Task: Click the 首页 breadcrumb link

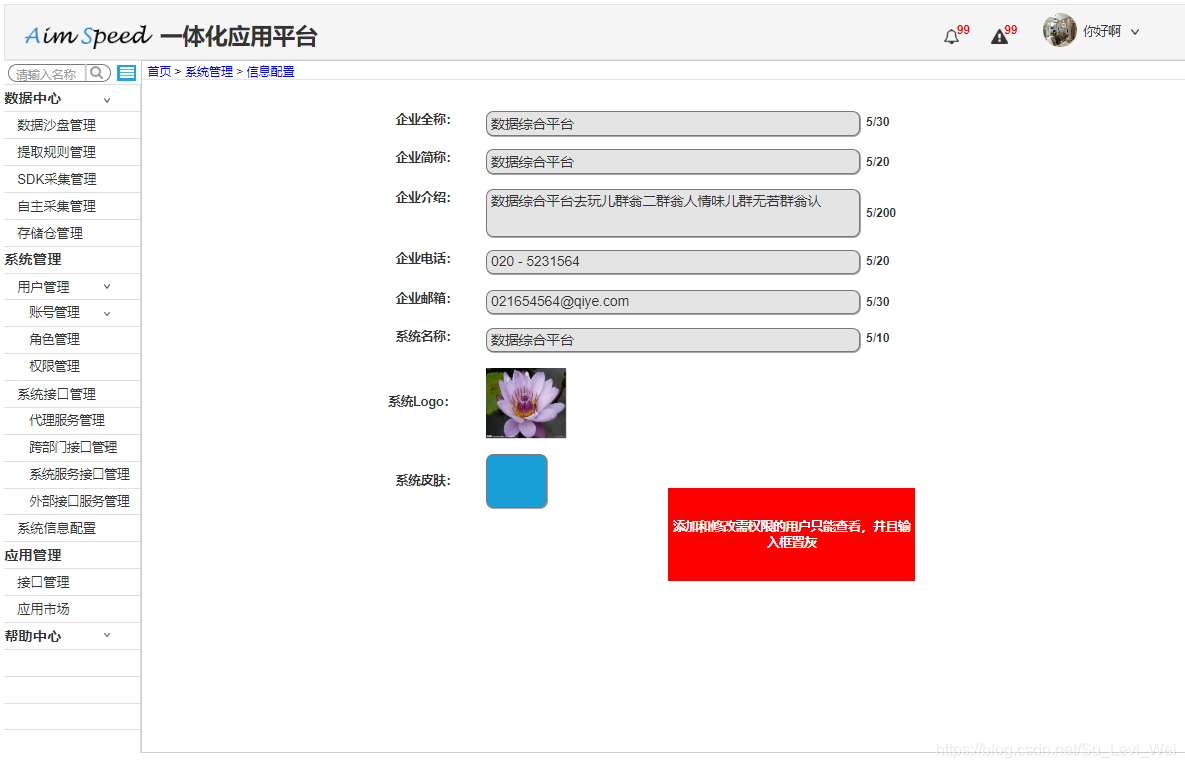Action: click(x=159, y=72)
